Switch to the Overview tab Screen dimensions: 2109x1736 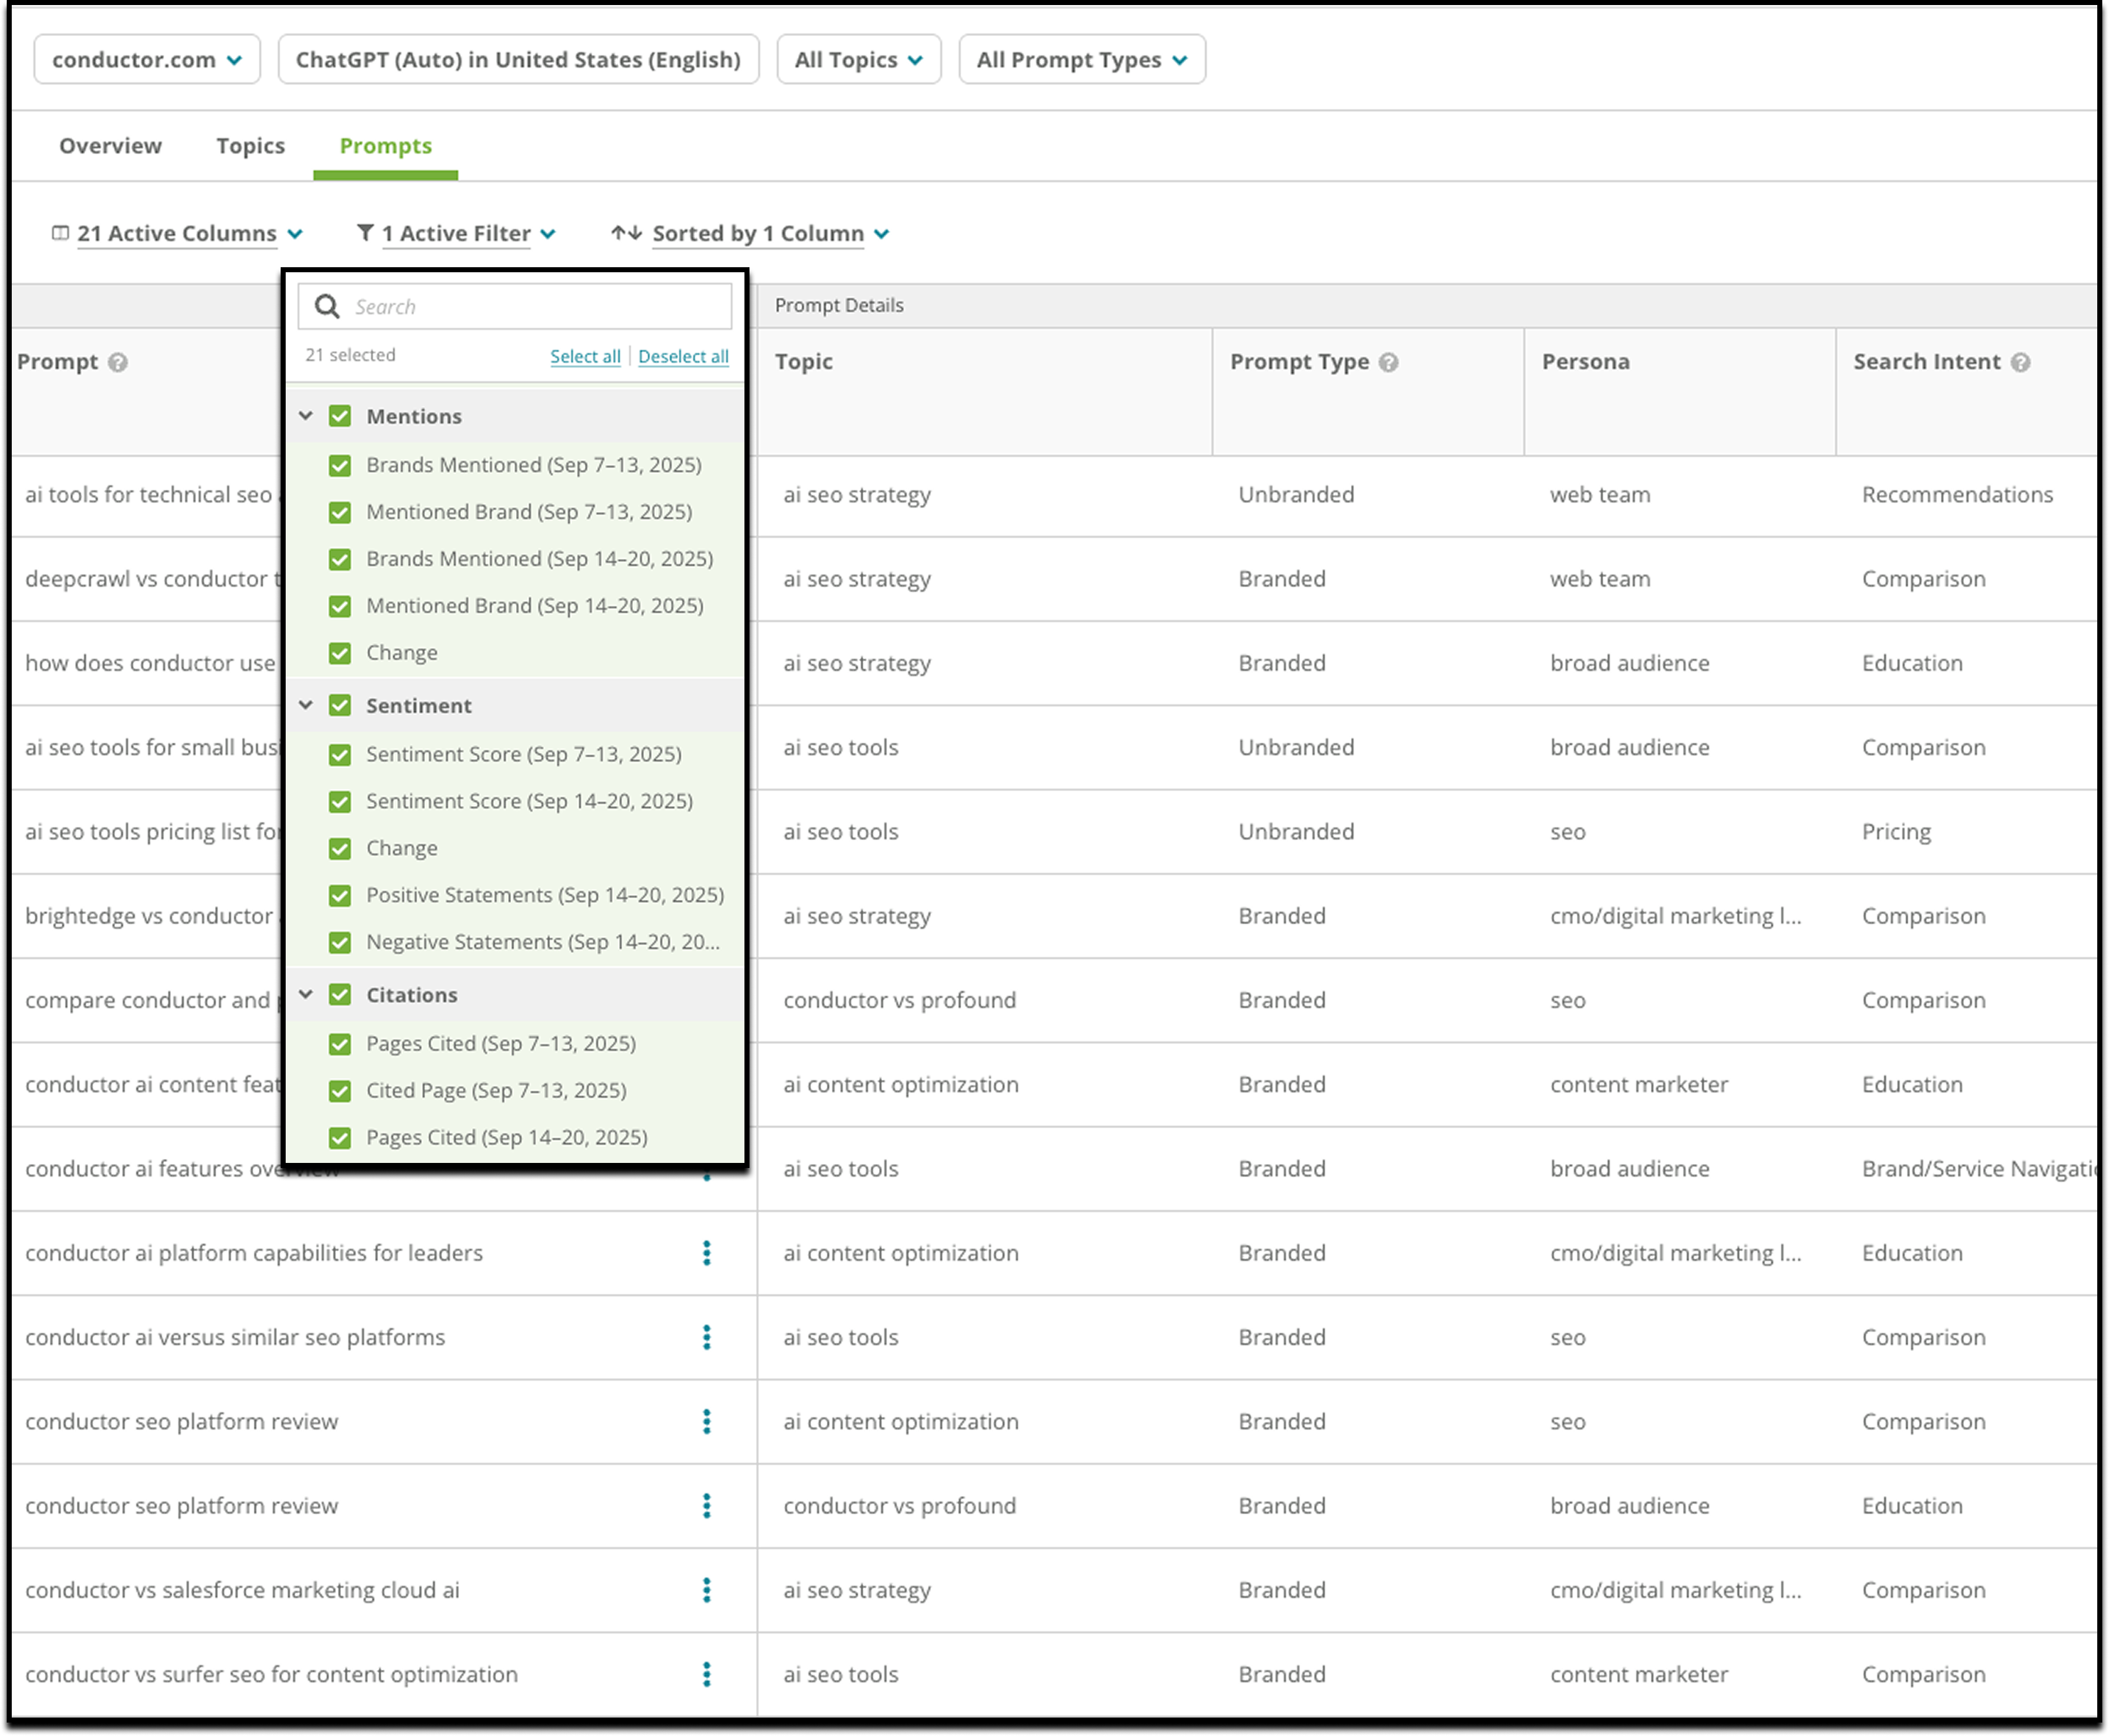click(x=110, y=146)
